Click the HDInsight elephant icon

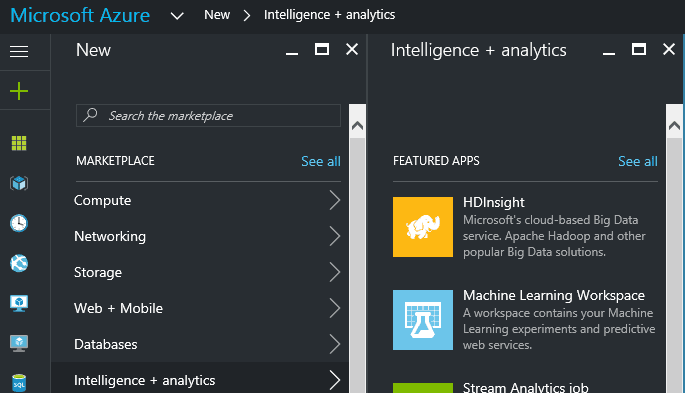pos(423,227)
